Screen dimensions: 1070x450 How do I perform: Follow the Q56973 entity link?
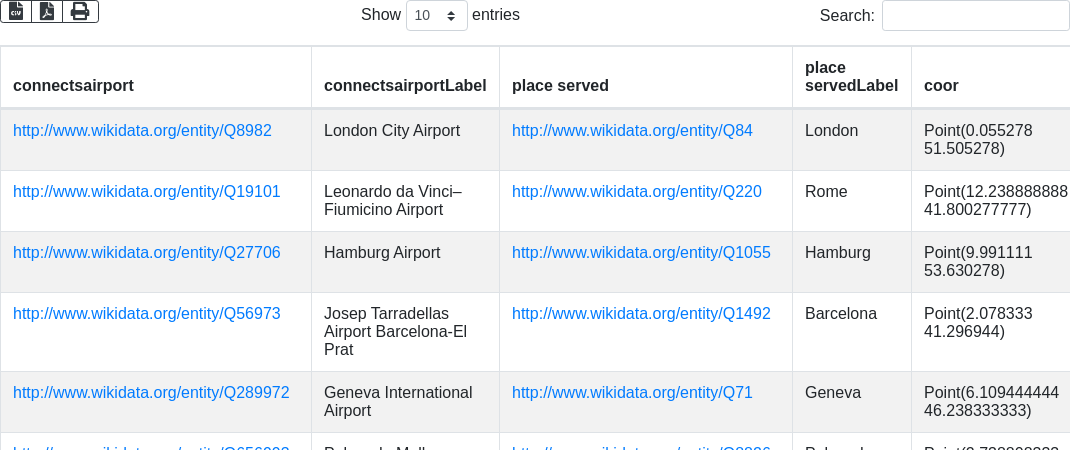146,314
